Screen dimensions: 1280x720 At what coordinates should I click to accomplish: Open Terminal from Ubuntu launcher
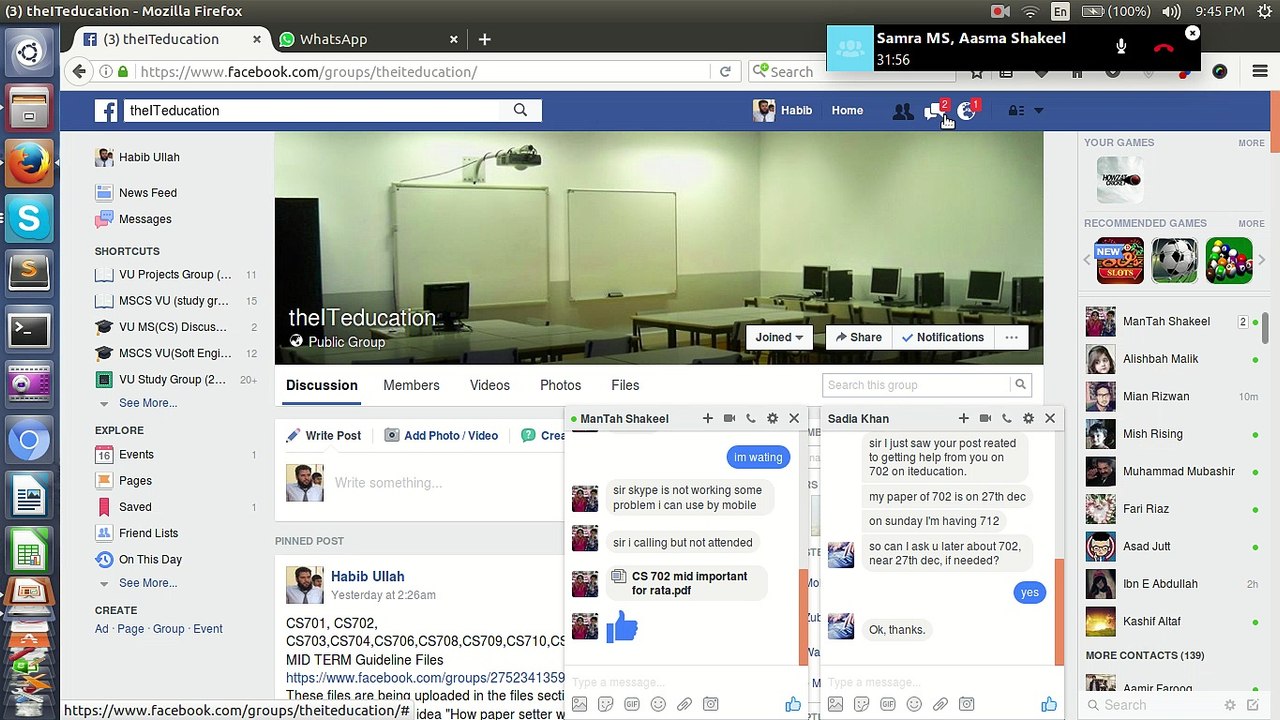tap(29, 329)
